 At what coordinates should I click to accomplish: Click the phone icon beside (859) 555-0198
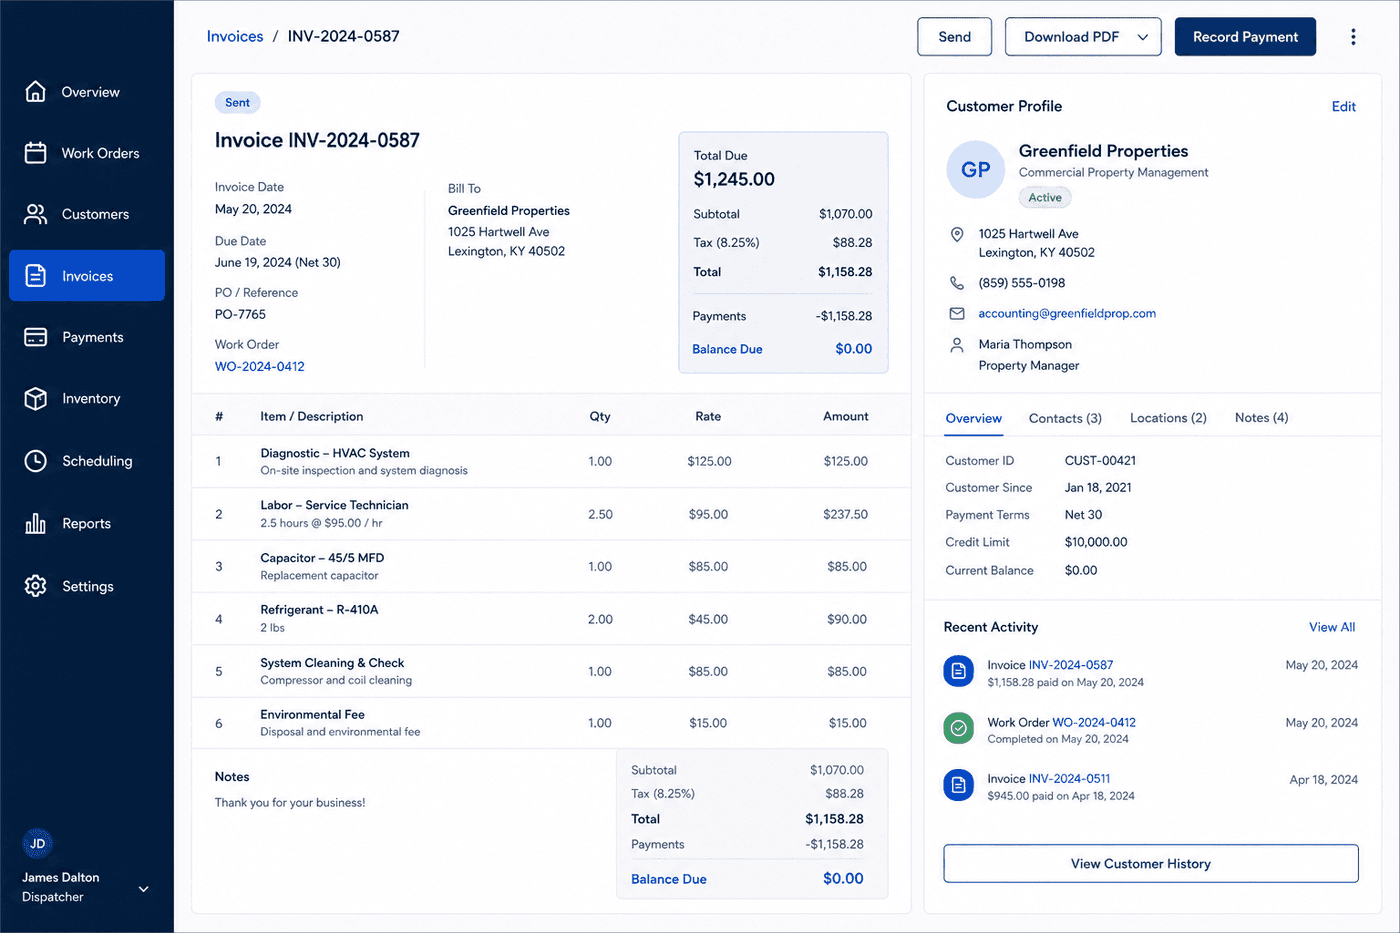coord(957,283)
